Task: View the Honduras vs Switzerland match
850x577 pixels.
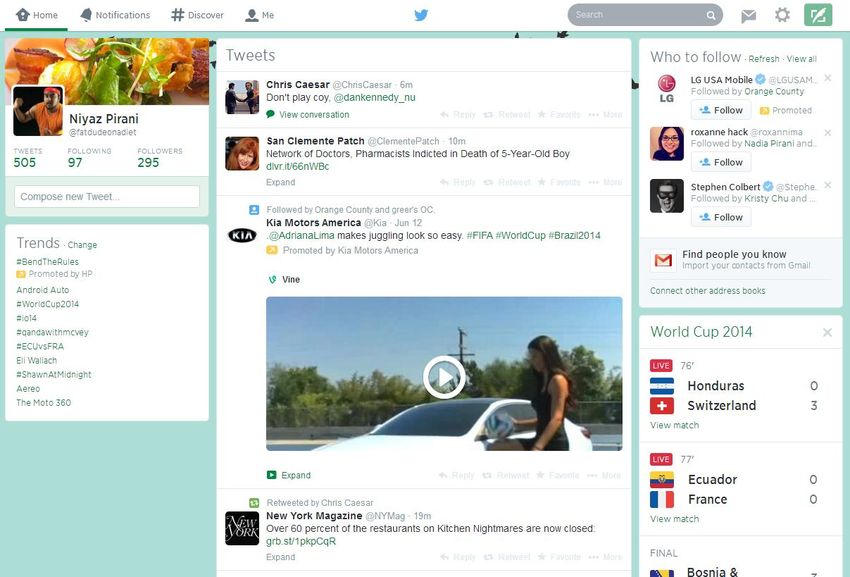Action: (674, 425)
